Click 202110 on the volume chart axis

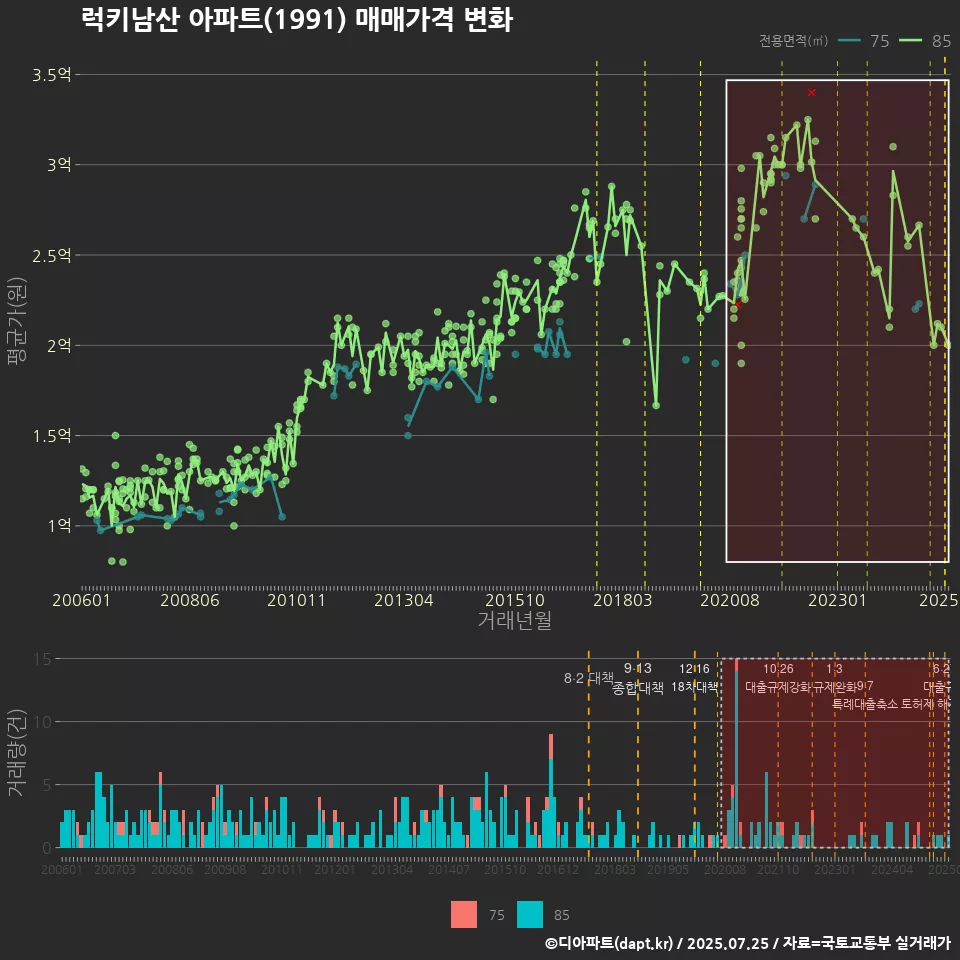[x=778, y=869]
